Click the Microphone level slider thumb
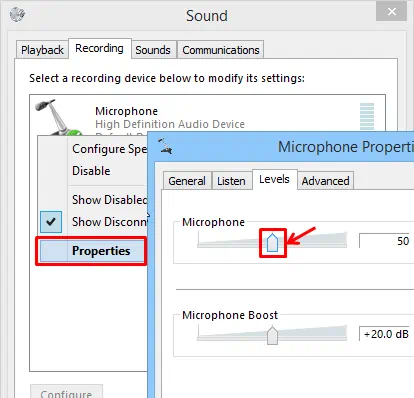Viewport: 414px width, 398px height. 273,242
